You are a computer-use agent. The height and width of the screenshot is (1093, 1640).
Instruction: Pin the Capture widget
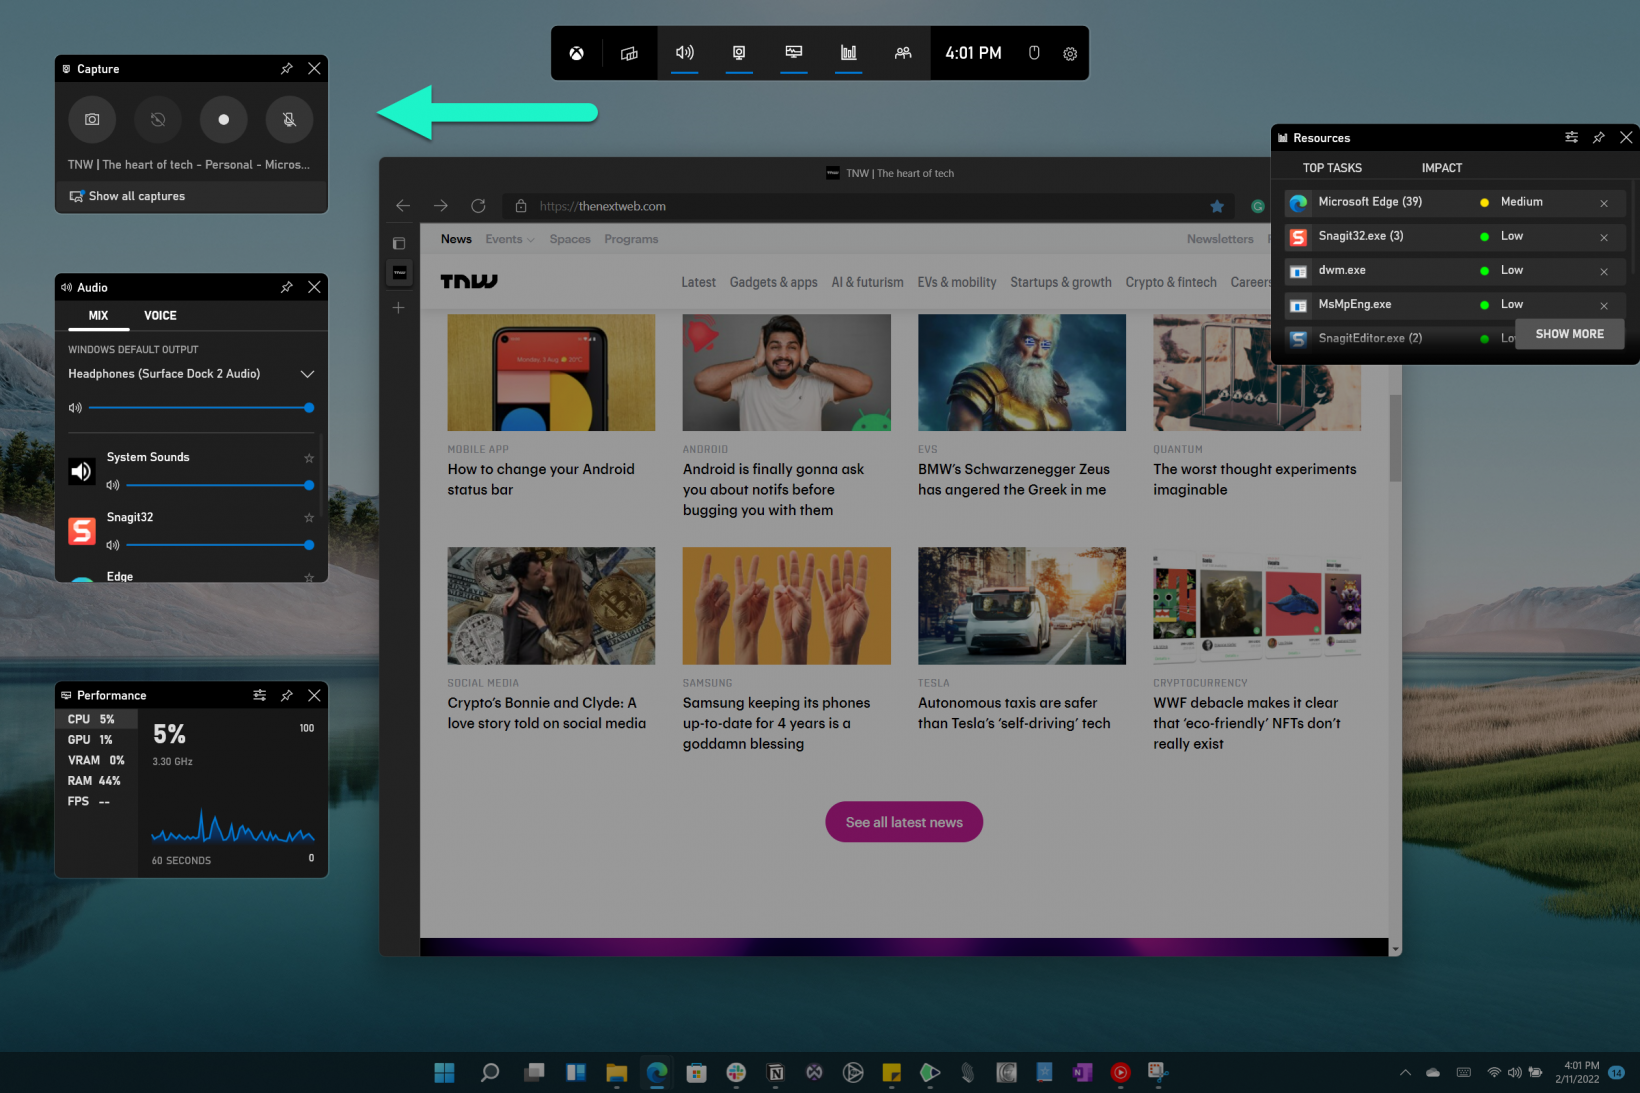coord(287,68)
